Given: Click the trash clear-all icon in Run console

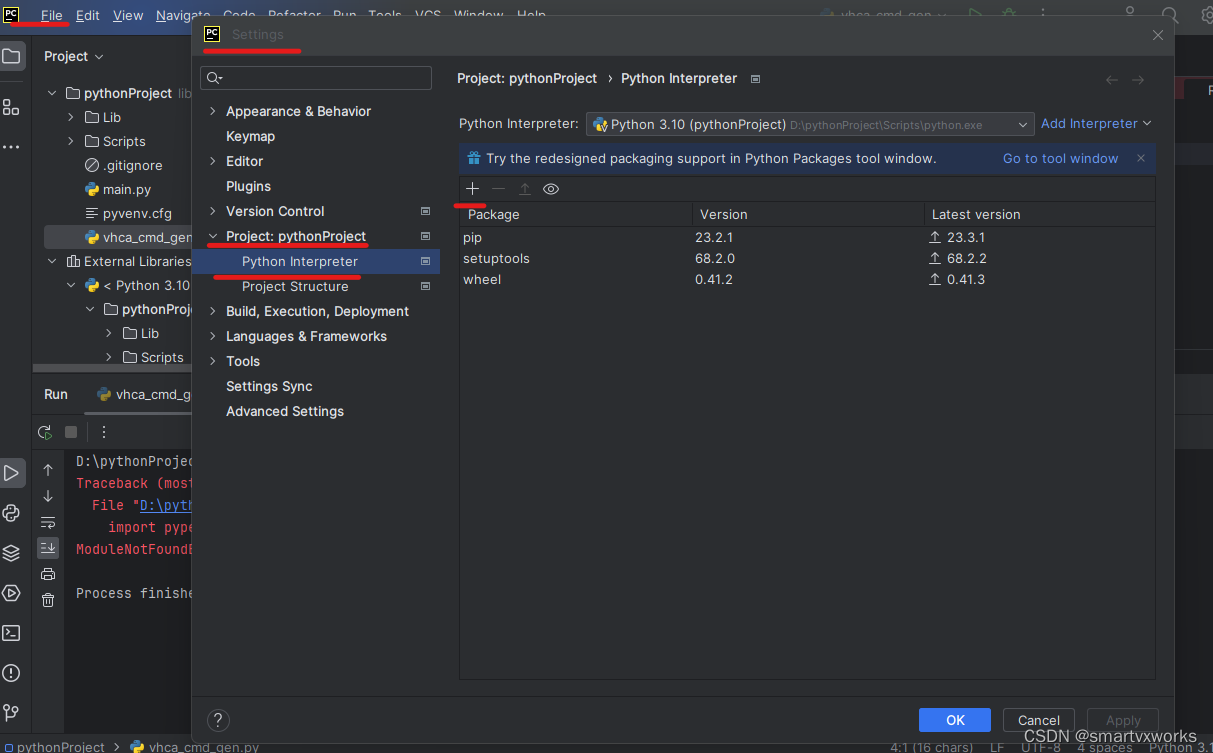Looking at the screenshot, I should (x=48, y=600).
